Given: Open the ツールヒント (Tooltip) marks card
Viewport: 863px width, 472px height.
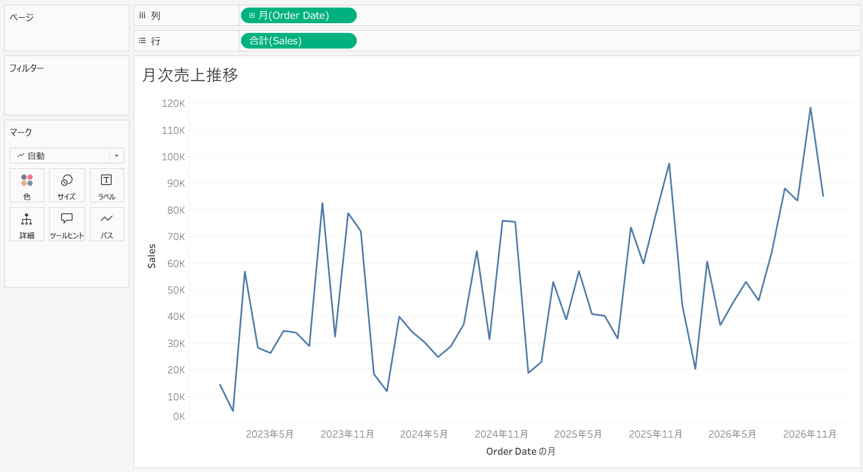Looking at the screenshot, I should click(67, 224).
